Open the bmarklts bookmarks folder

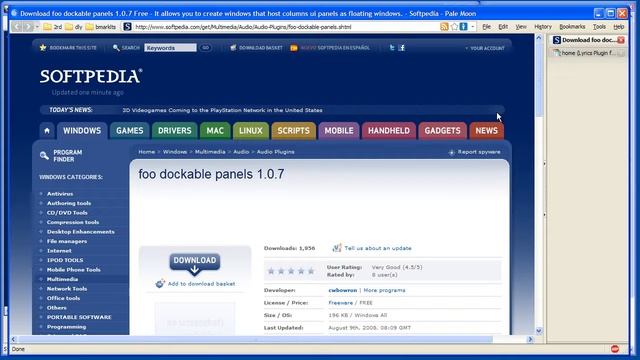pos(100,27)
